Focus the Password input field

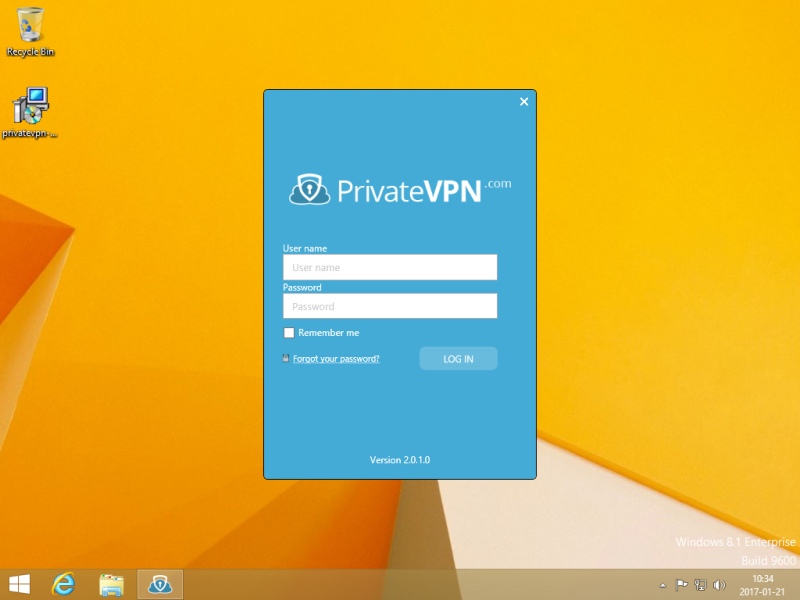pyautogui.click(x=390, y=306)
